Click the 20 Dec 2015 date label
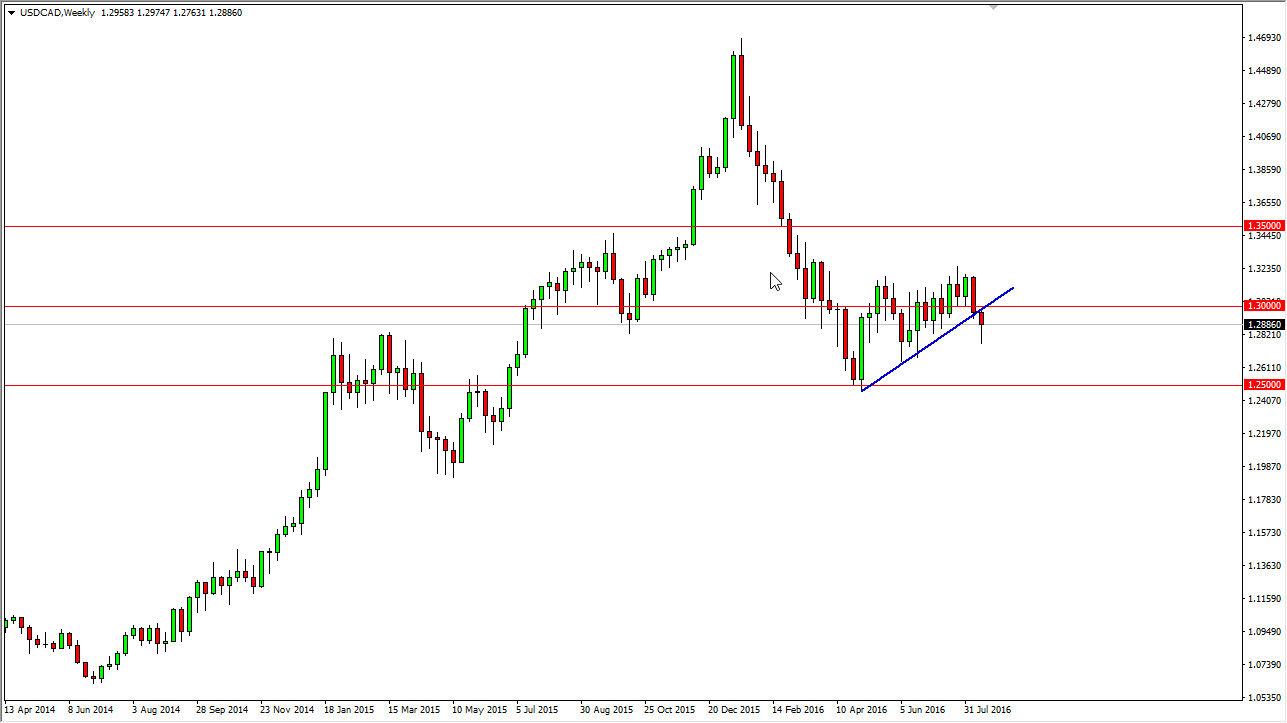 click(x=734, y=709)
